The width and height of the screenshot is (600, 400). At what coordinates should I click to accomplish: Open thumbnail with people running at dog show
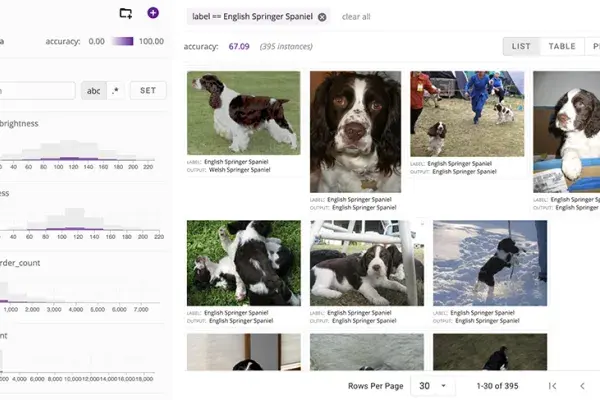point(467,114)
